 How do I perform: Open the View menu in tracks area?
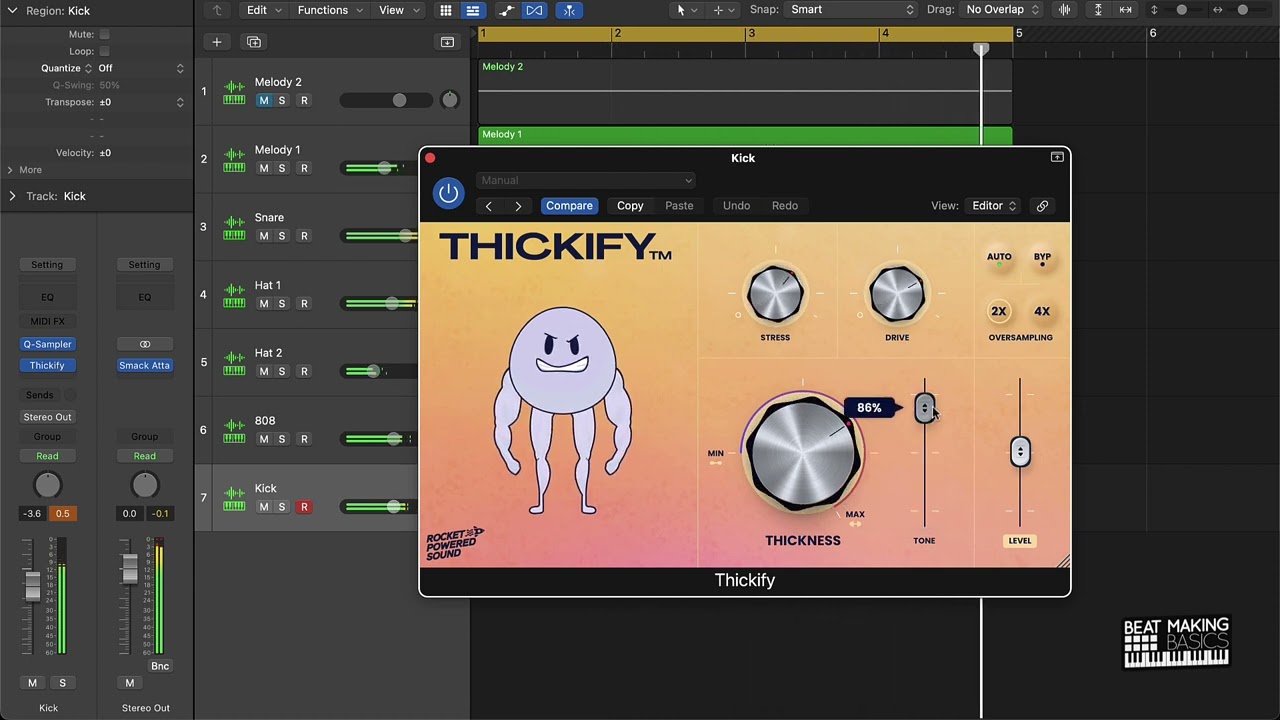click(398, 10)
